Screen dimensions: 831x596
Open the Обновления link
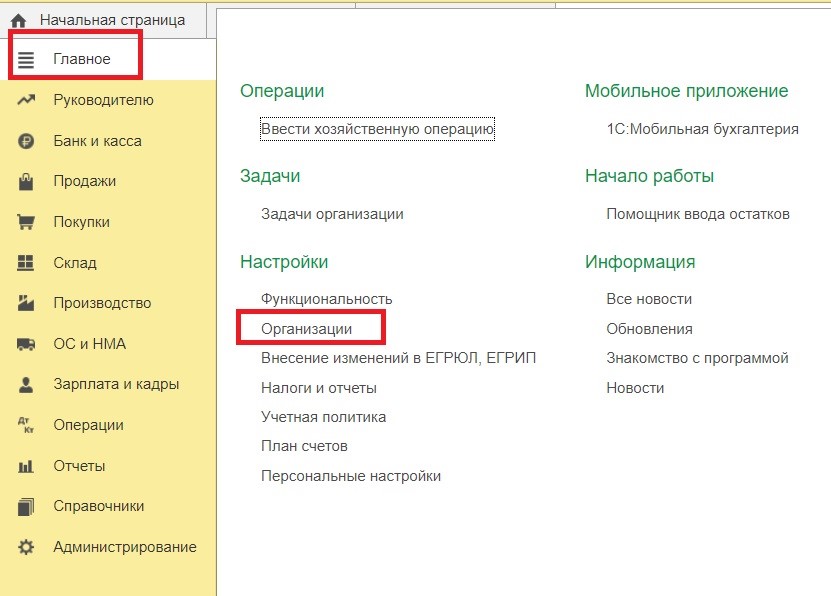(x=649, y=329)
